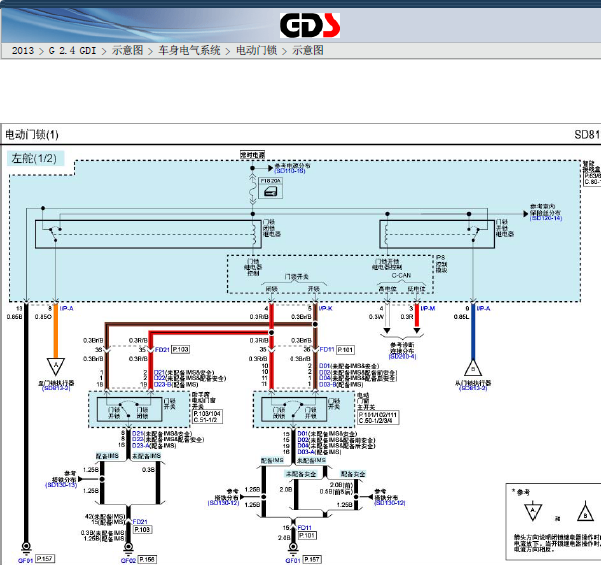Open the SD130-13 ground distribution link
Viewport: 601px width, 565px height.
click(61, 485)
